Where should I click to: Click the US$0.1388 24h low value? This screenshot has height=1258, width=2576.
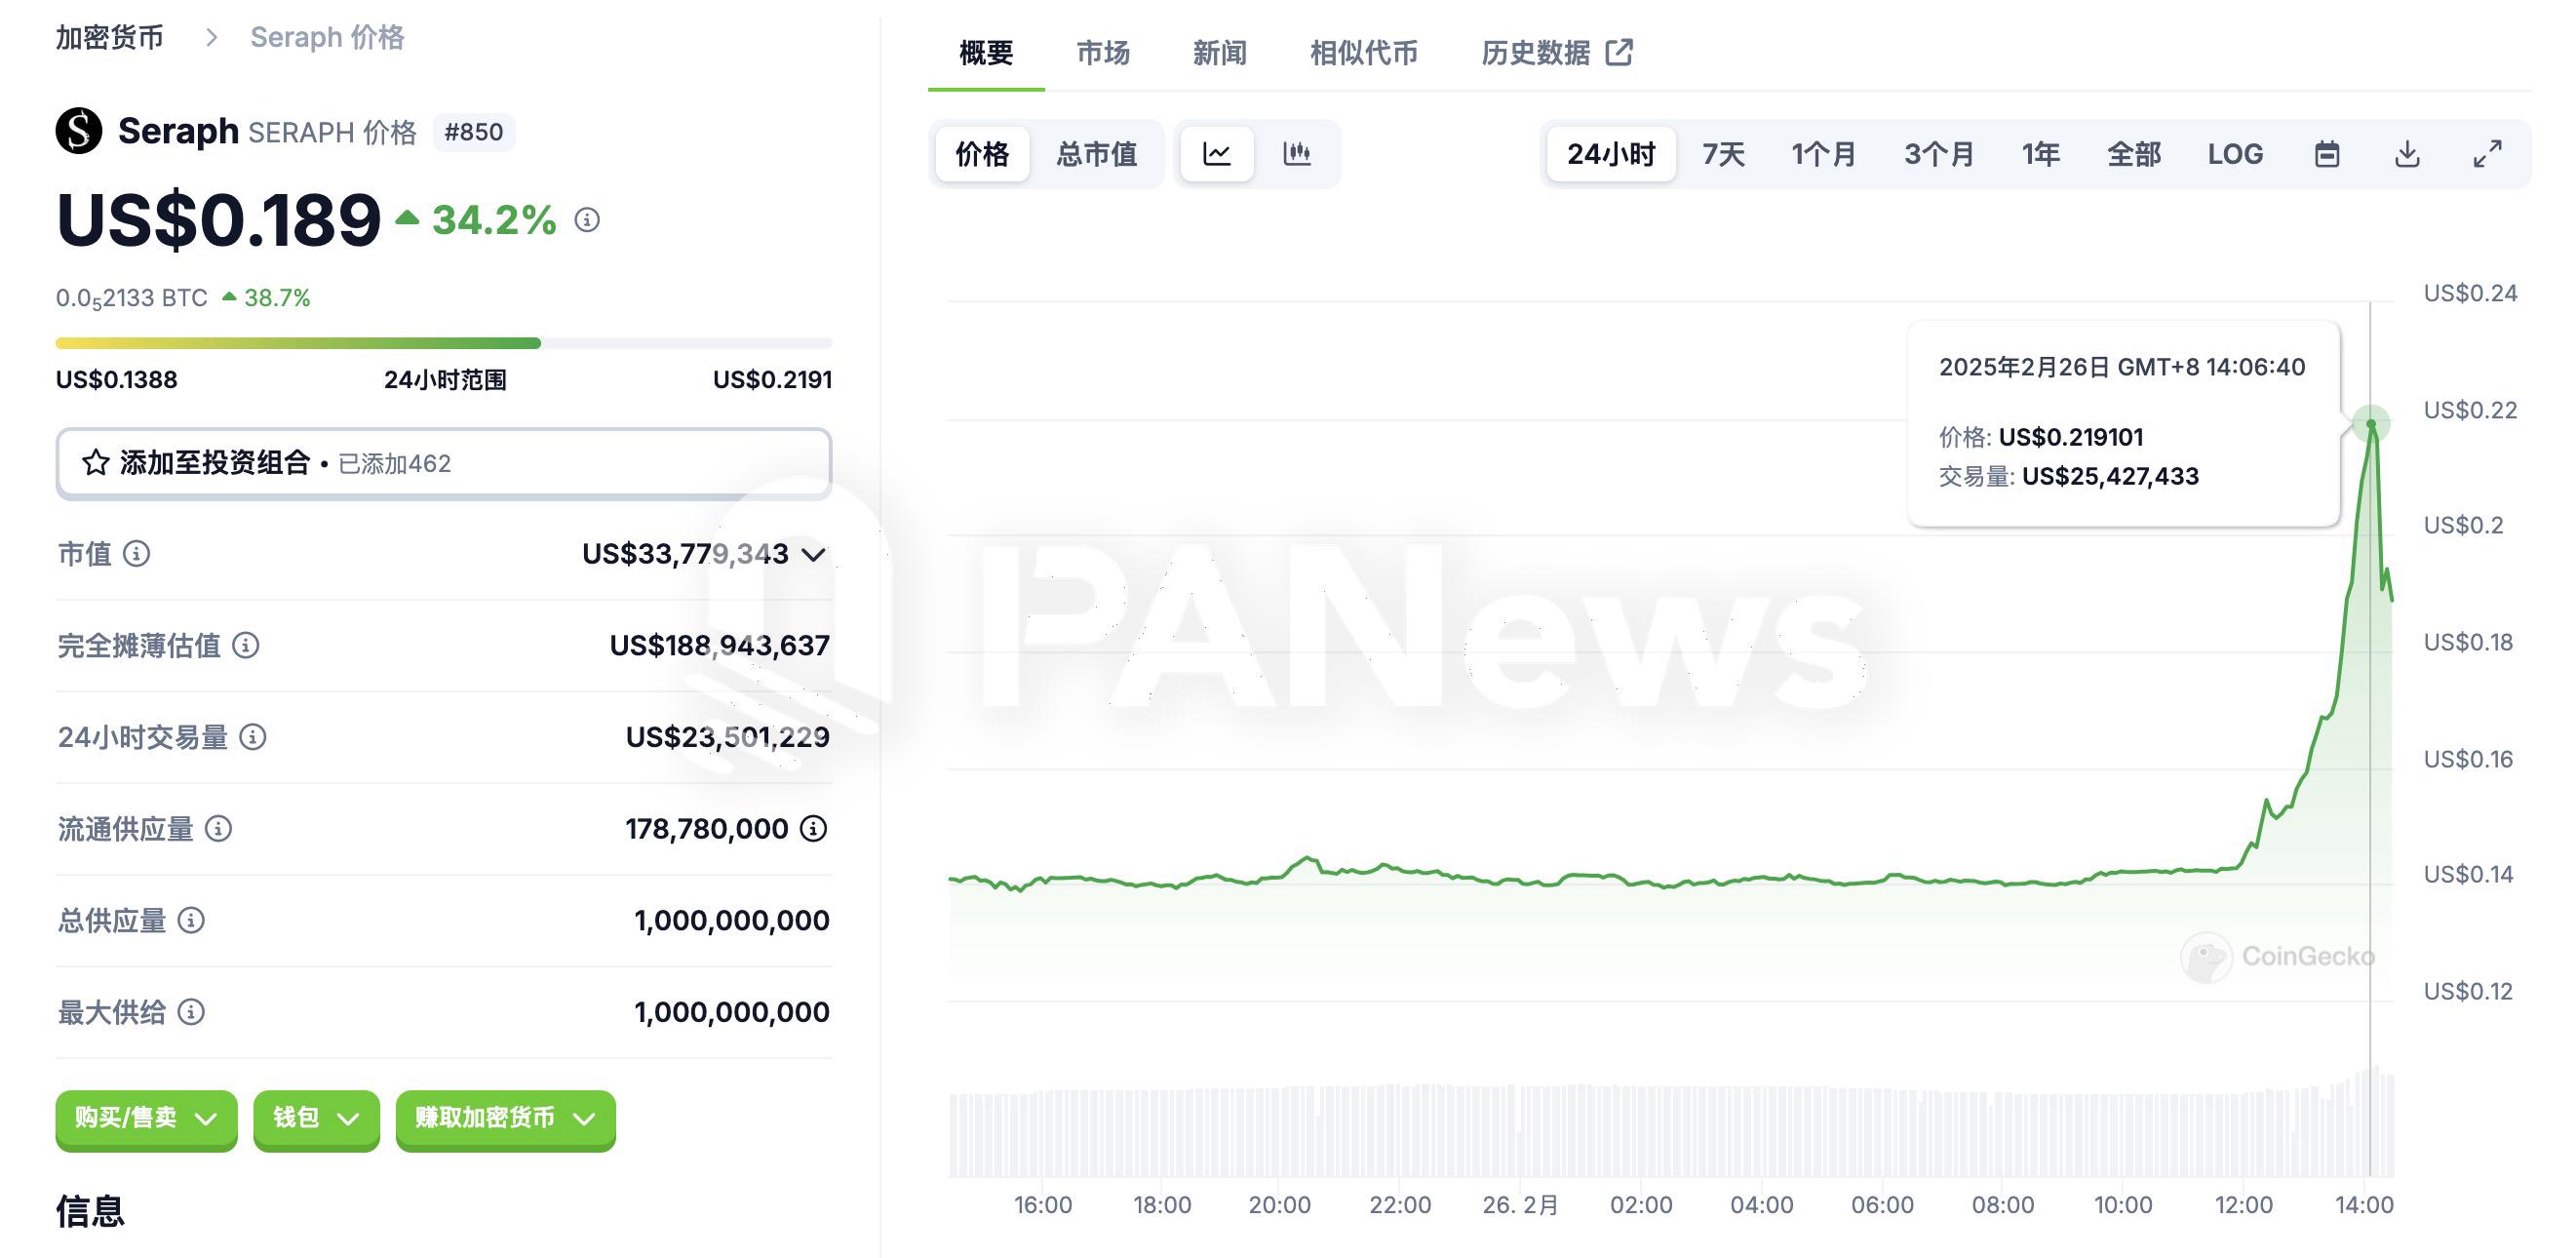coord(117,380)
